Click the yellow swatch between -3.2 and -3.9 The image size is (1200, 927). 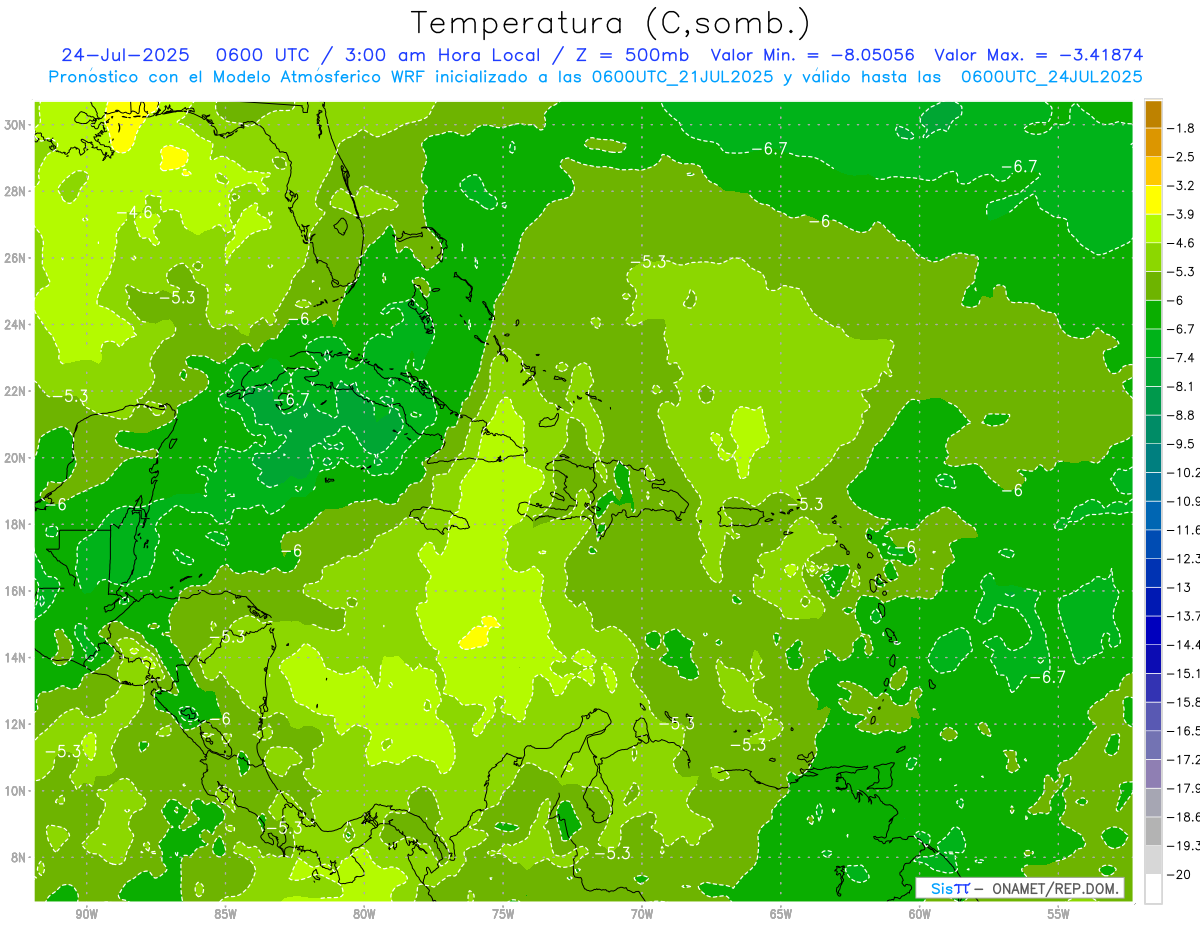(x=1153, y=200)
